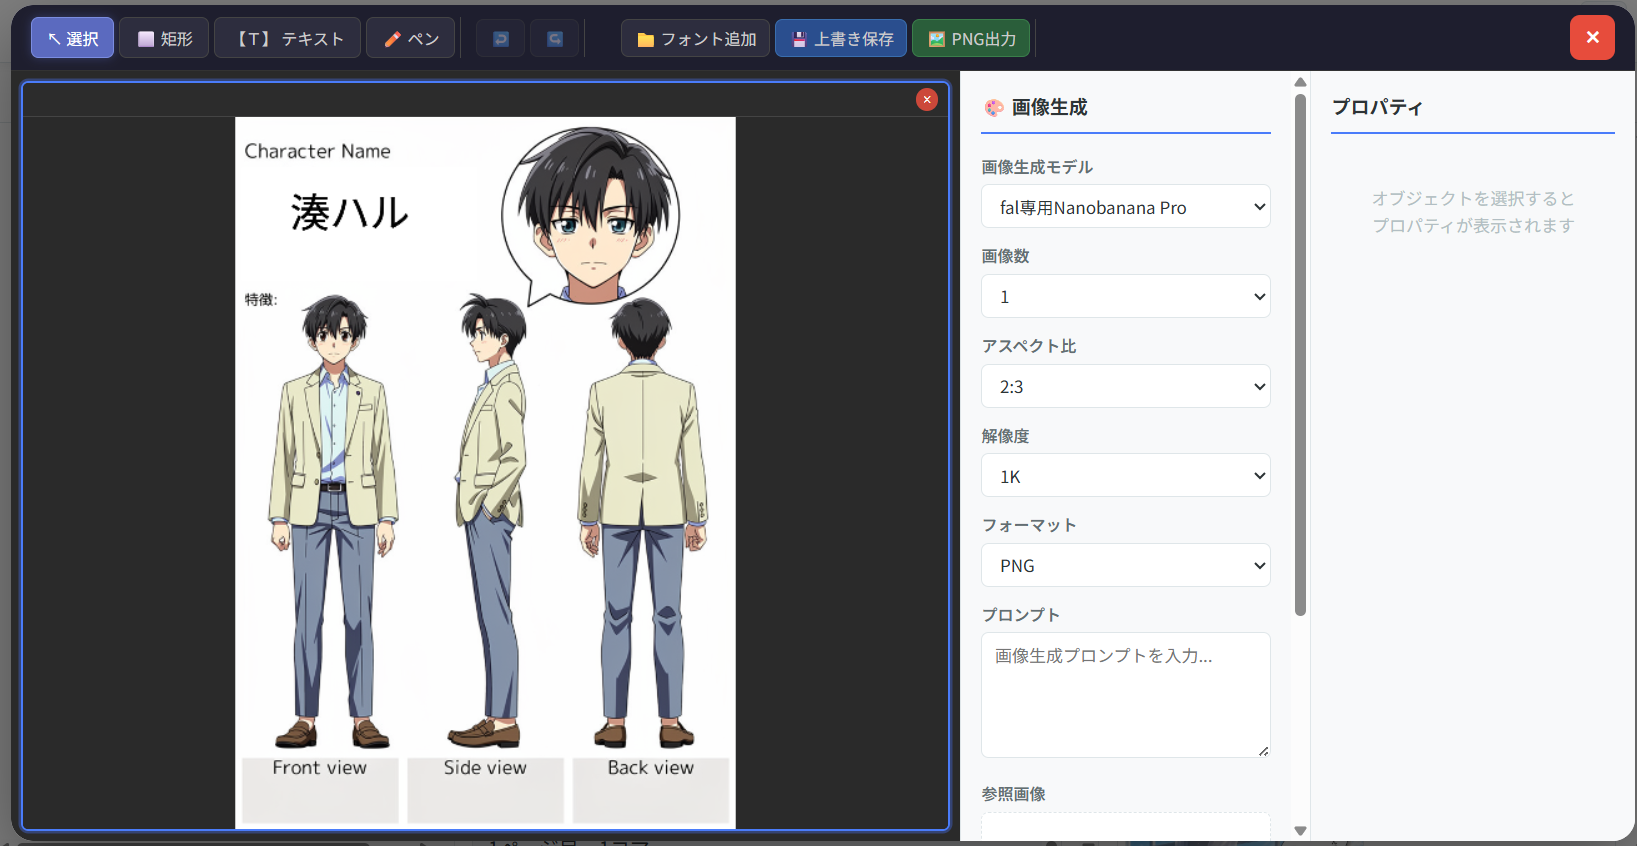This screenshot has height=846, width=1637.
Task: Open フォント追加 to add a font
Action: (x=695, y=38)
